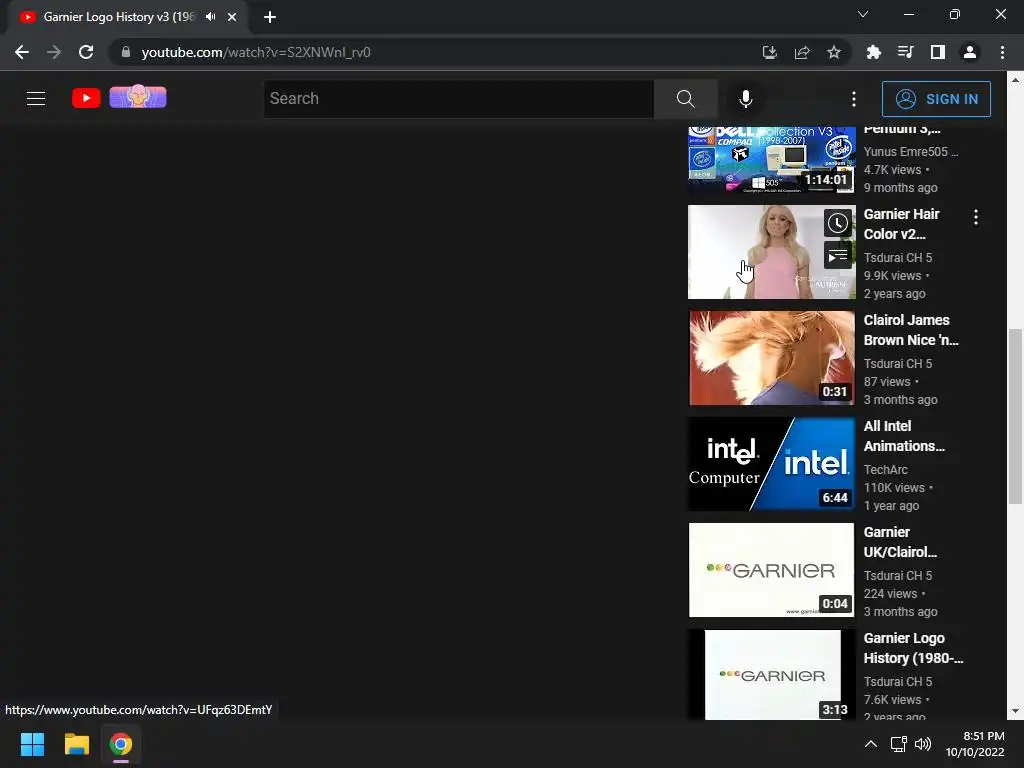Open the Garnier Hair Color v2 title link
1024x768 pixels.
click(901, 224)
